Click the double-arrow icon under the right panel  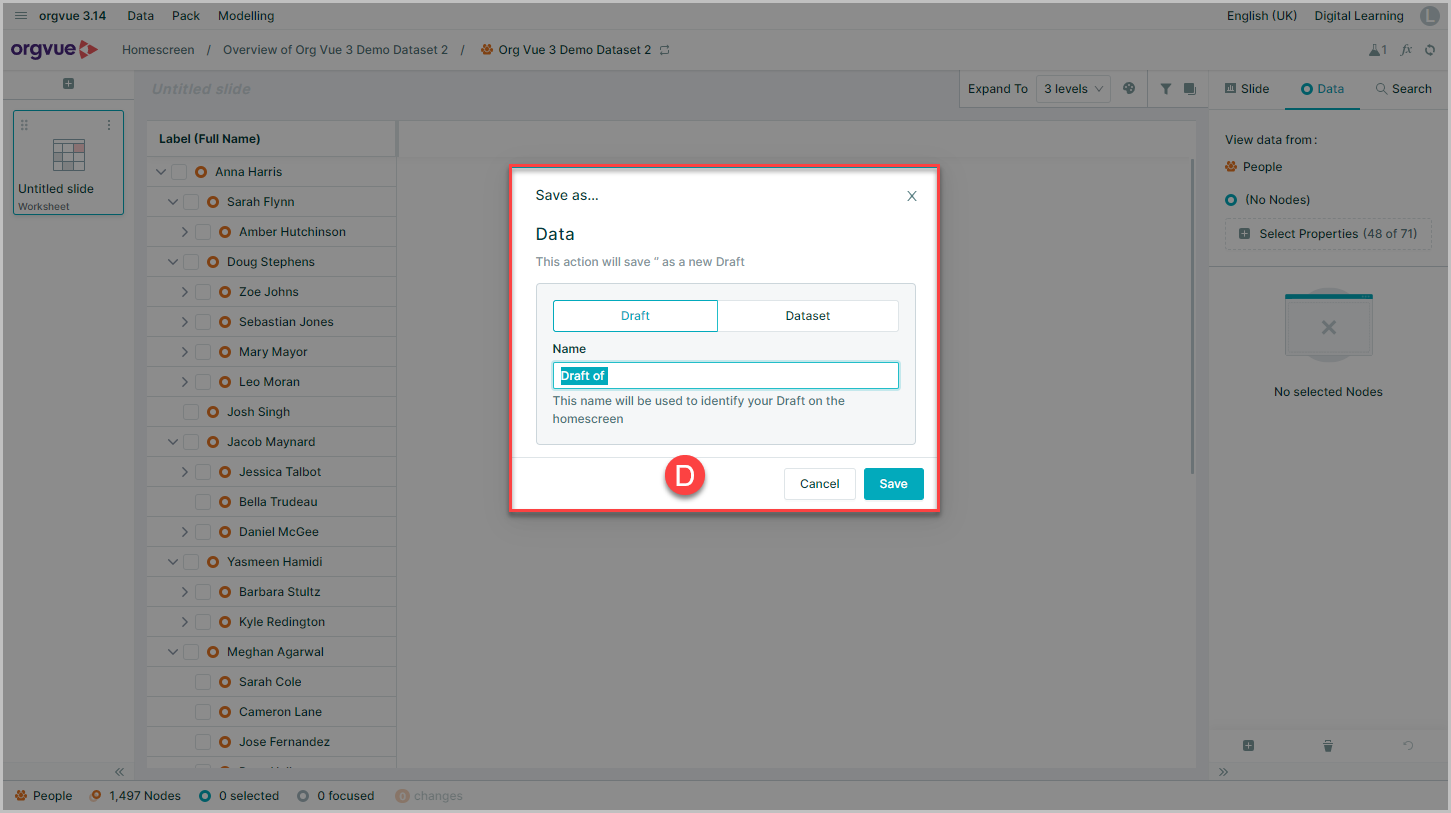click(x=1223, y=772)
